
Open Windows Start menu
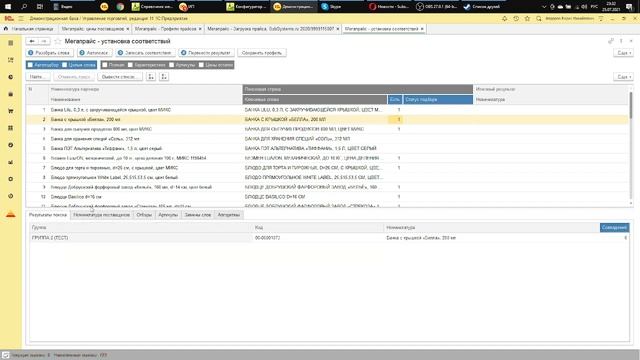(7, 7)
